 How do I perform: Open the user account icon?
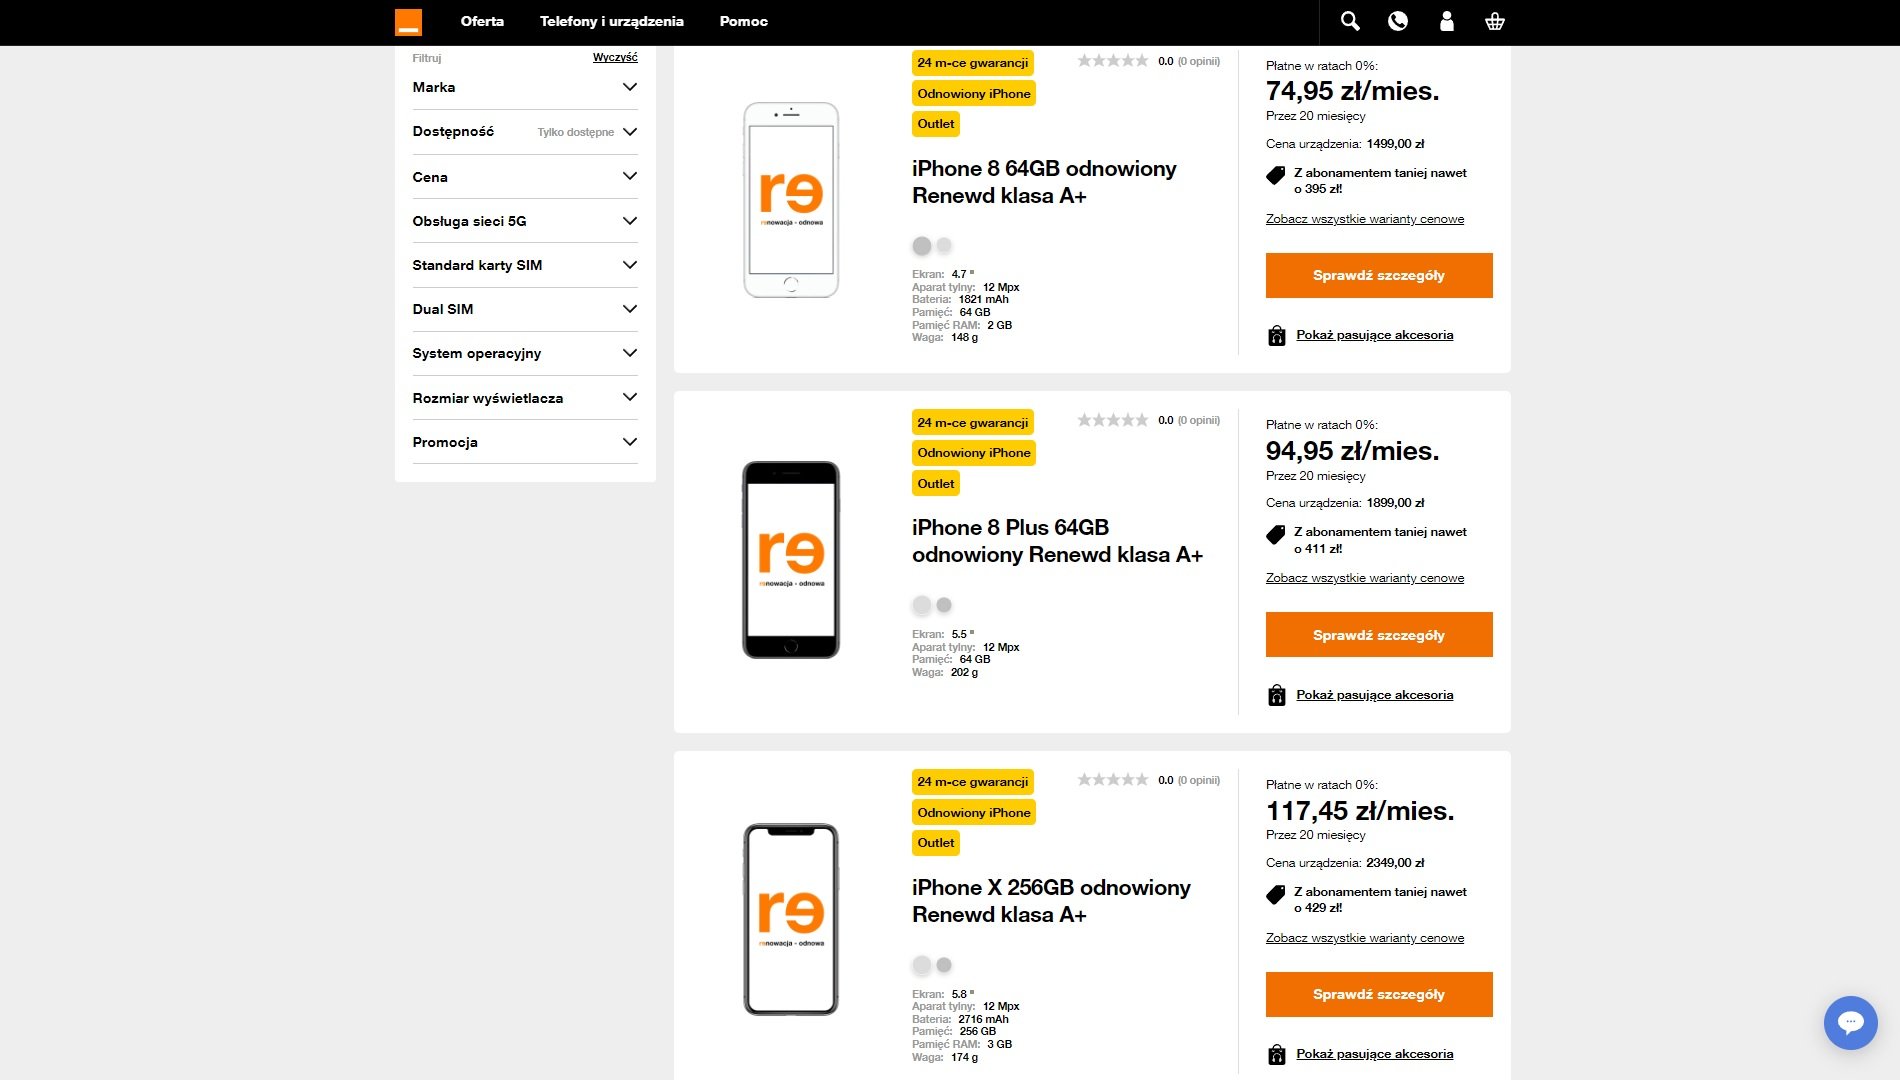pos(1446,21)
